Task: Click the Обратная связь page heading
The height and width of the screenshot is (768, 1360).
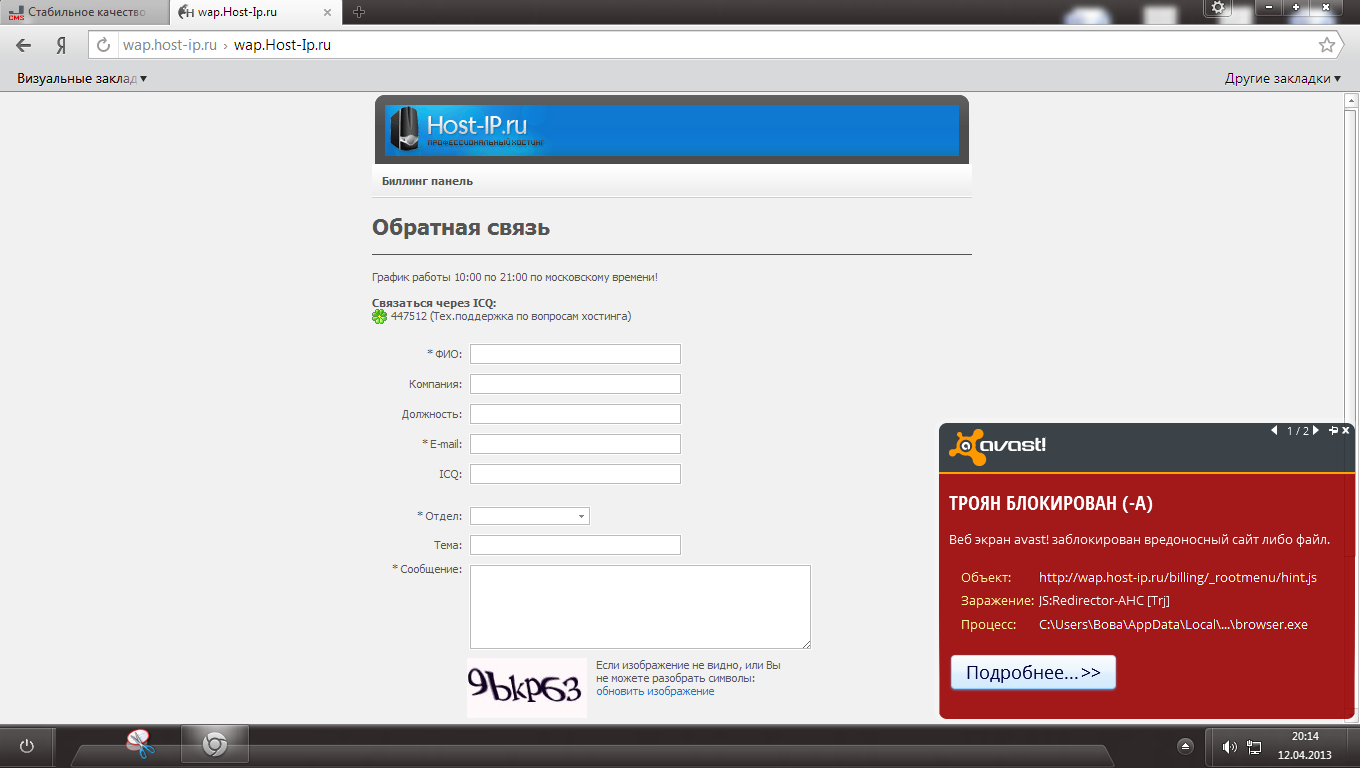Action: (461, 228)
